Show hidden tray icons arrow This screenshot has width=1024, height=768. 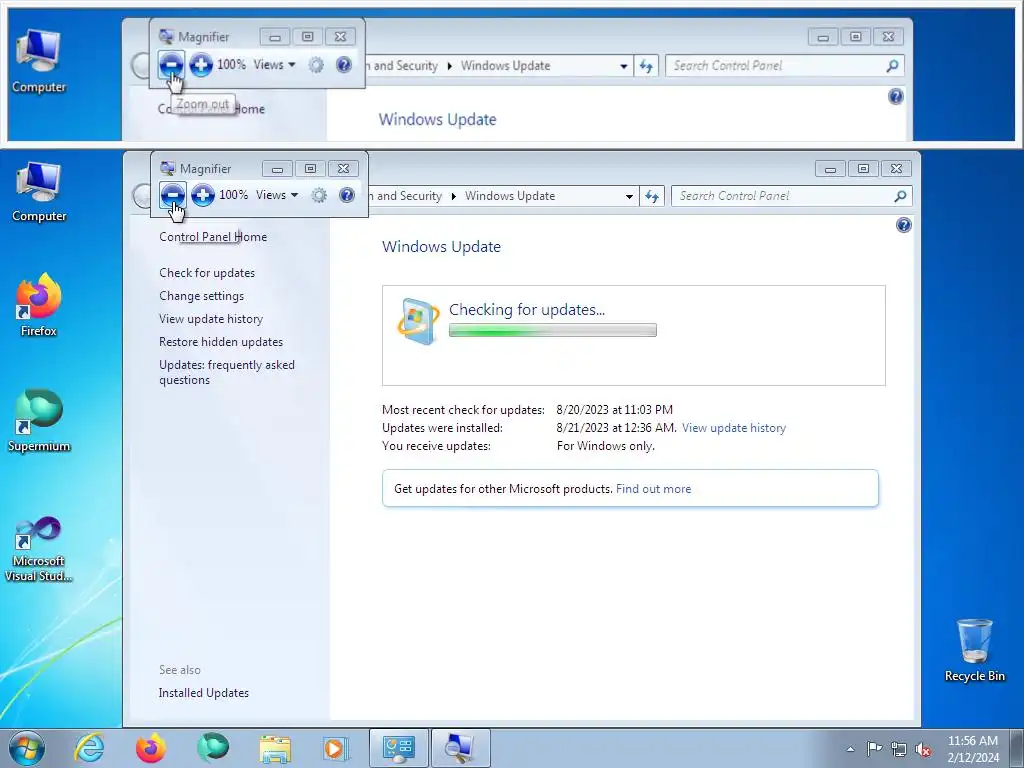tap(850, 749)
